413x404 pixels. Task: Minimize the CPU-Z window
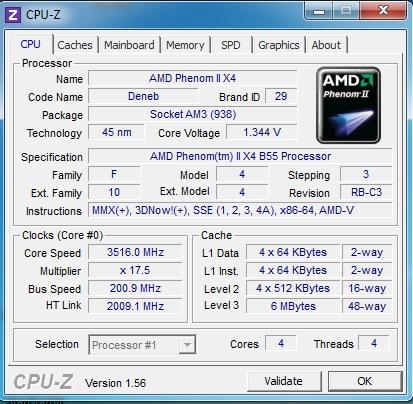(319, 11)
